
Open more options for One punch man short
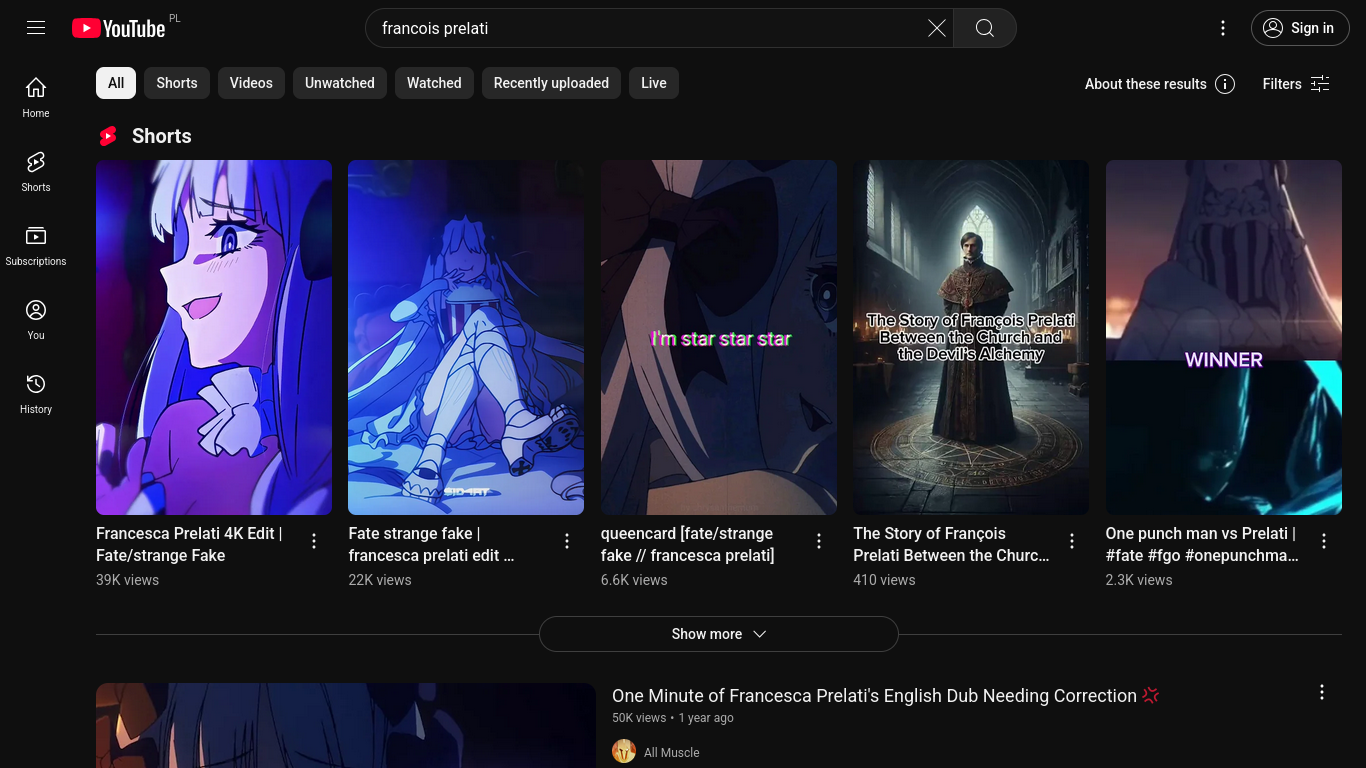tap(1324, 541)
